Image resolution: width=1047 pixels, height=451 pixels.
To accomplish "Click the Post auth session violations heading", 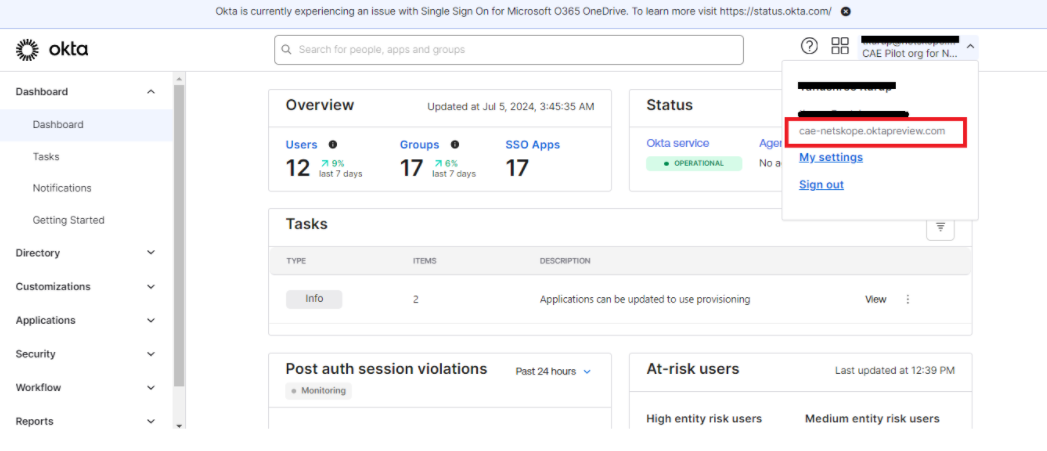I will pos(387,369).
